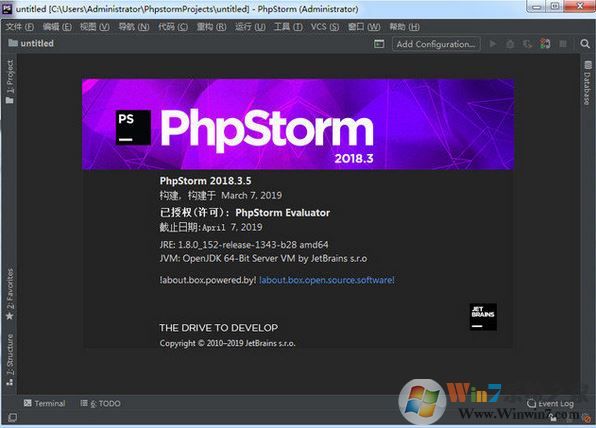Open the 重构 (R) menu
596x428 pixels.
211,27
